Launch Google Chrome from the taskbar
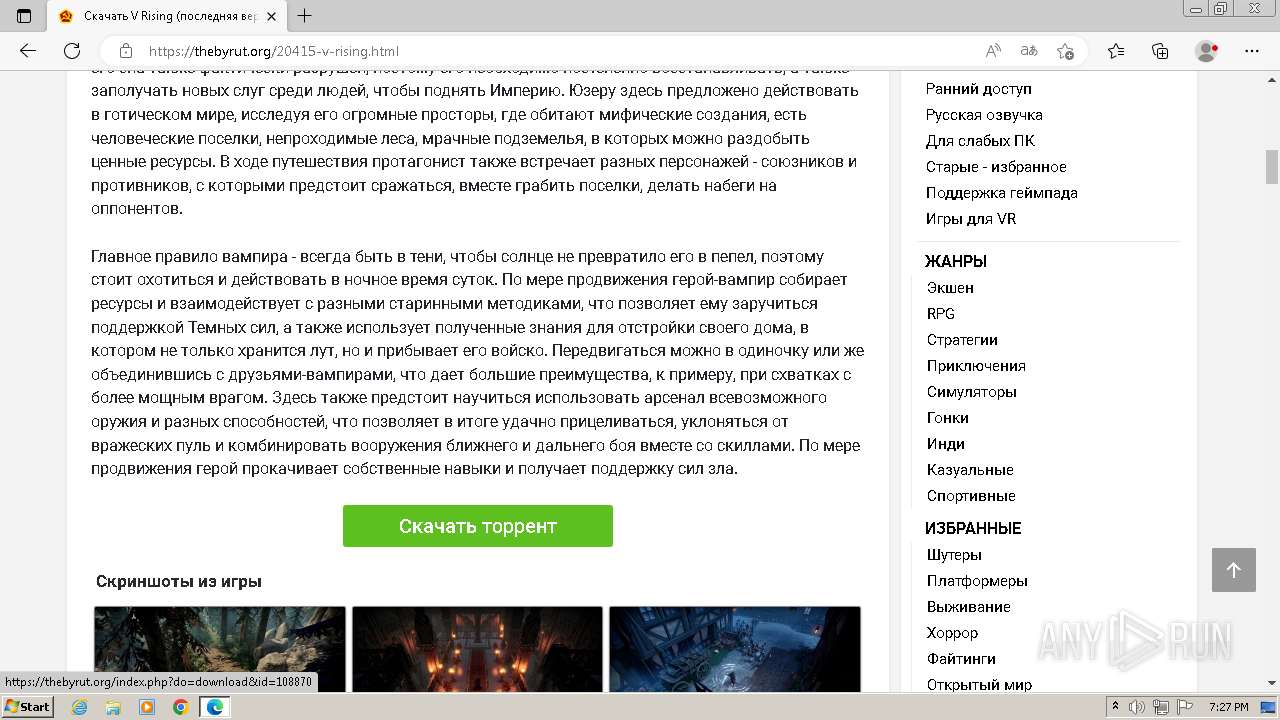This screenshot has height=720, width=1280. 180,707
